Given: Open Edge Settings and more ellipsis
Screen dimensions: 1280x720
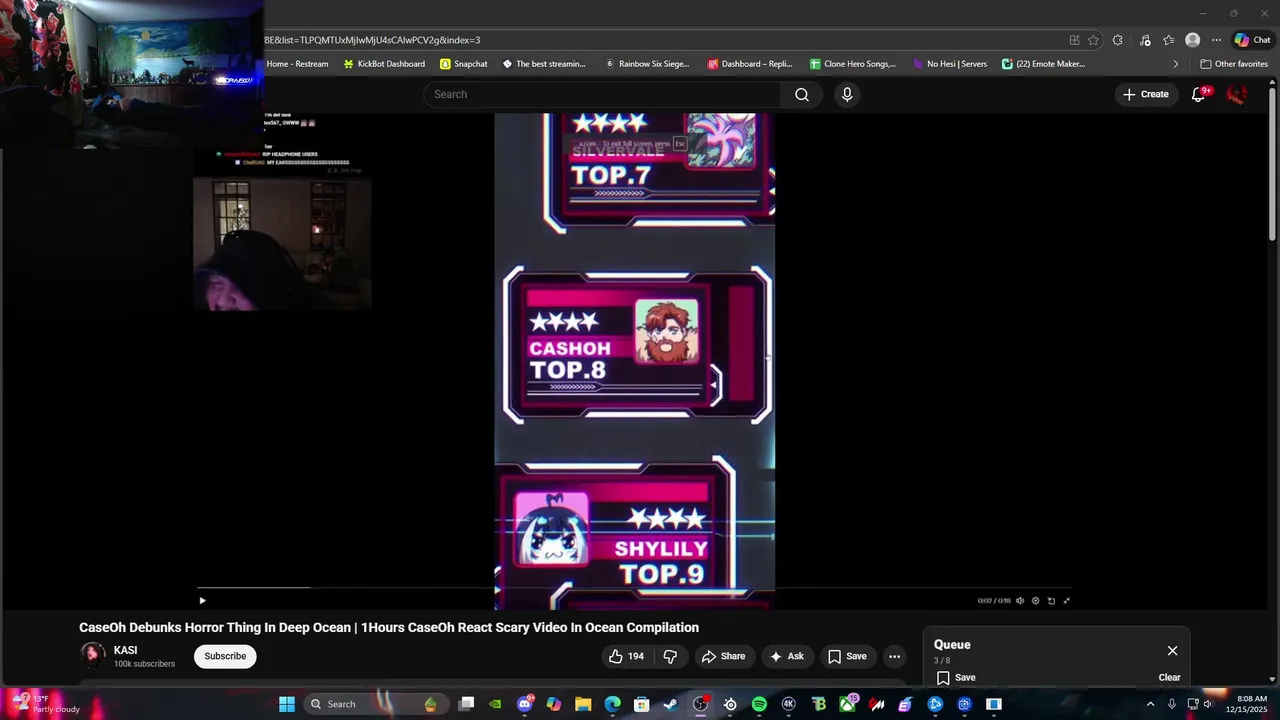Looking at the screenshot, I should coord(1216,40).
